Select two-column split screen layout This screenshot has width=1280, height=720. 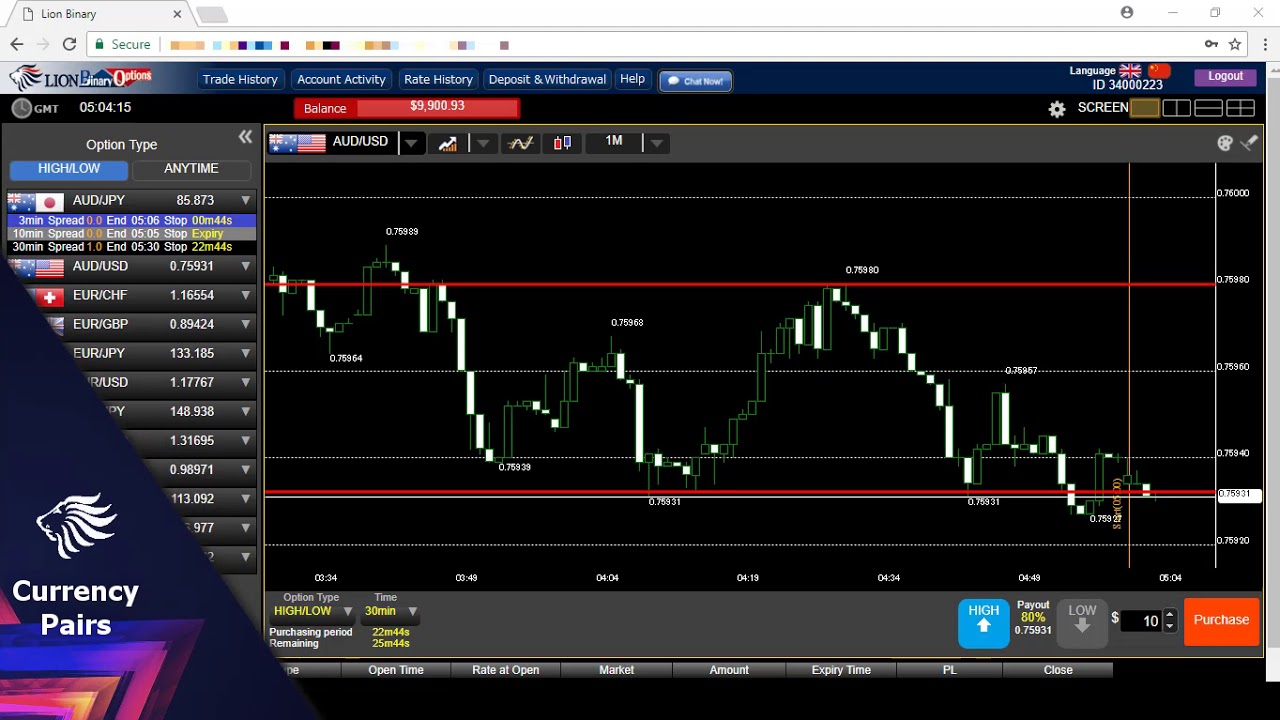click(x=1176, y=108)
